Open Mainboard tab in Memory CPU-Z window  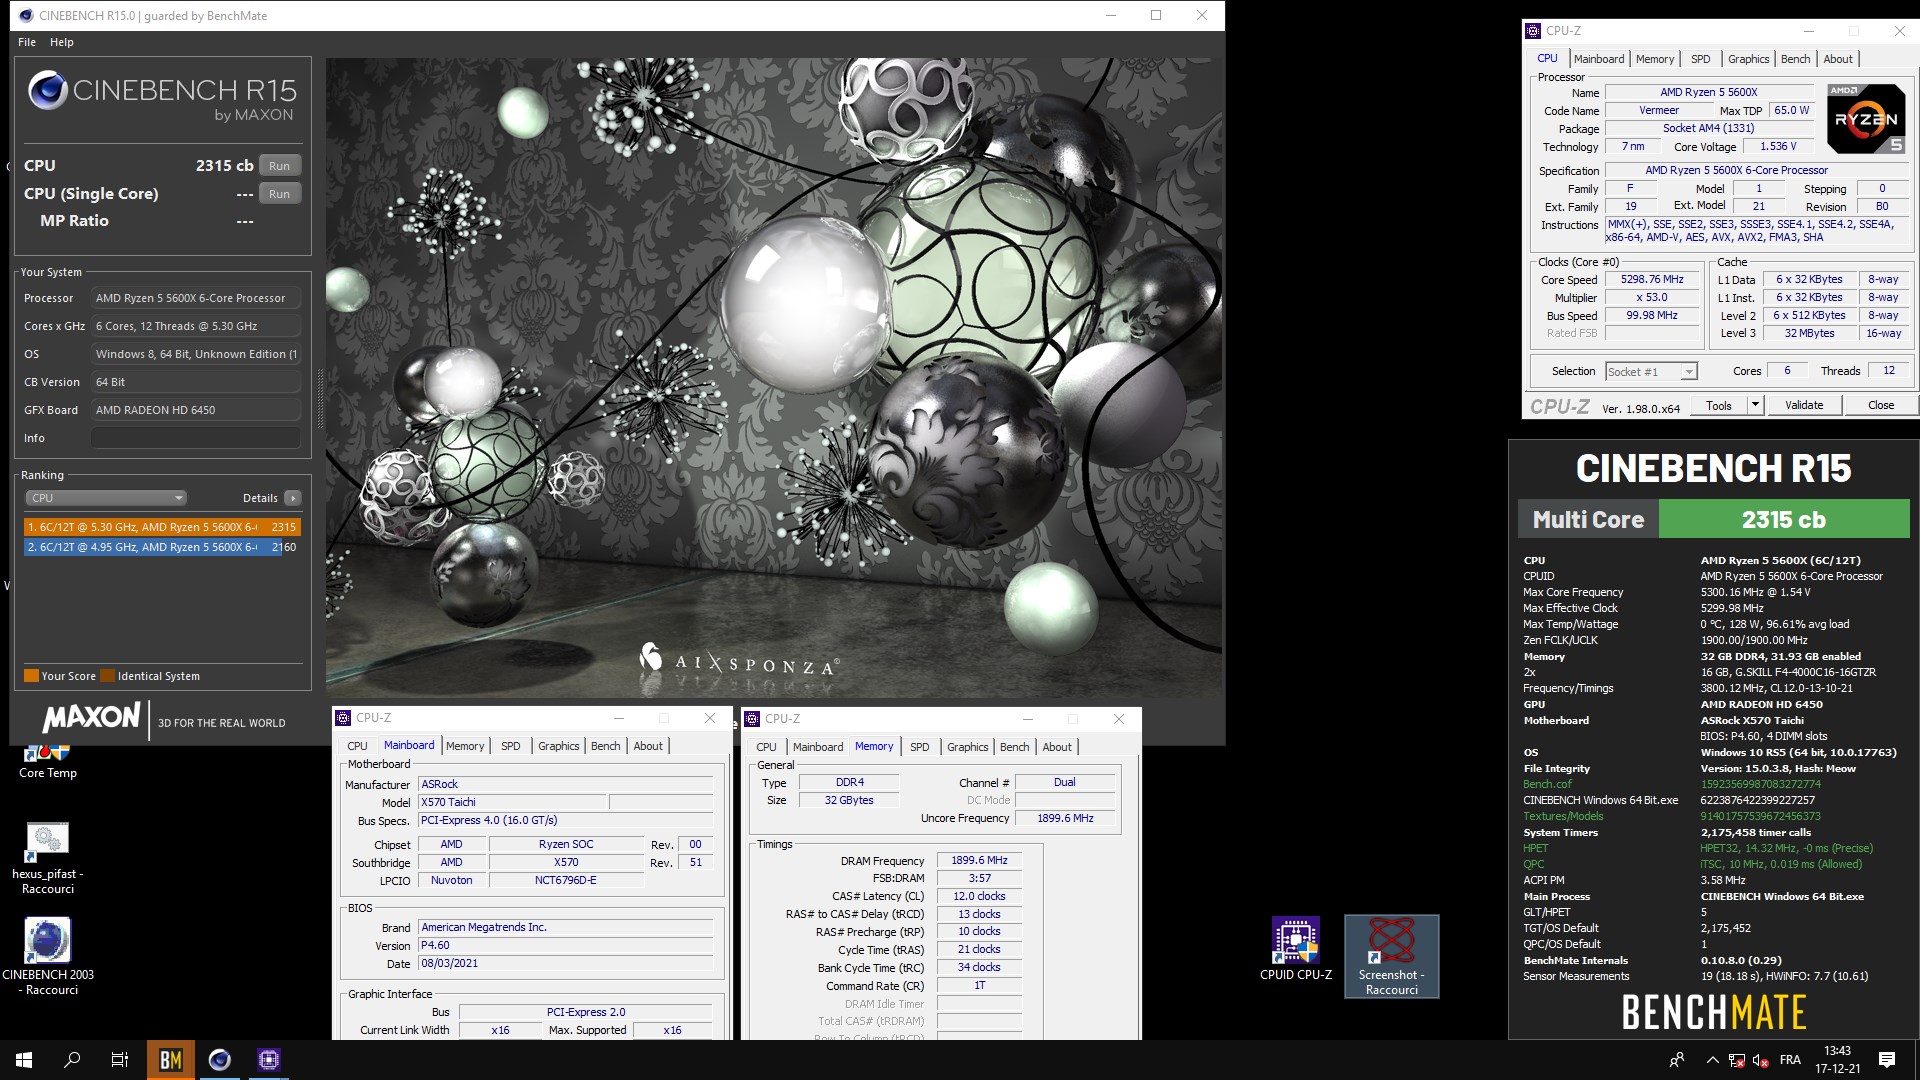(818, 747)
